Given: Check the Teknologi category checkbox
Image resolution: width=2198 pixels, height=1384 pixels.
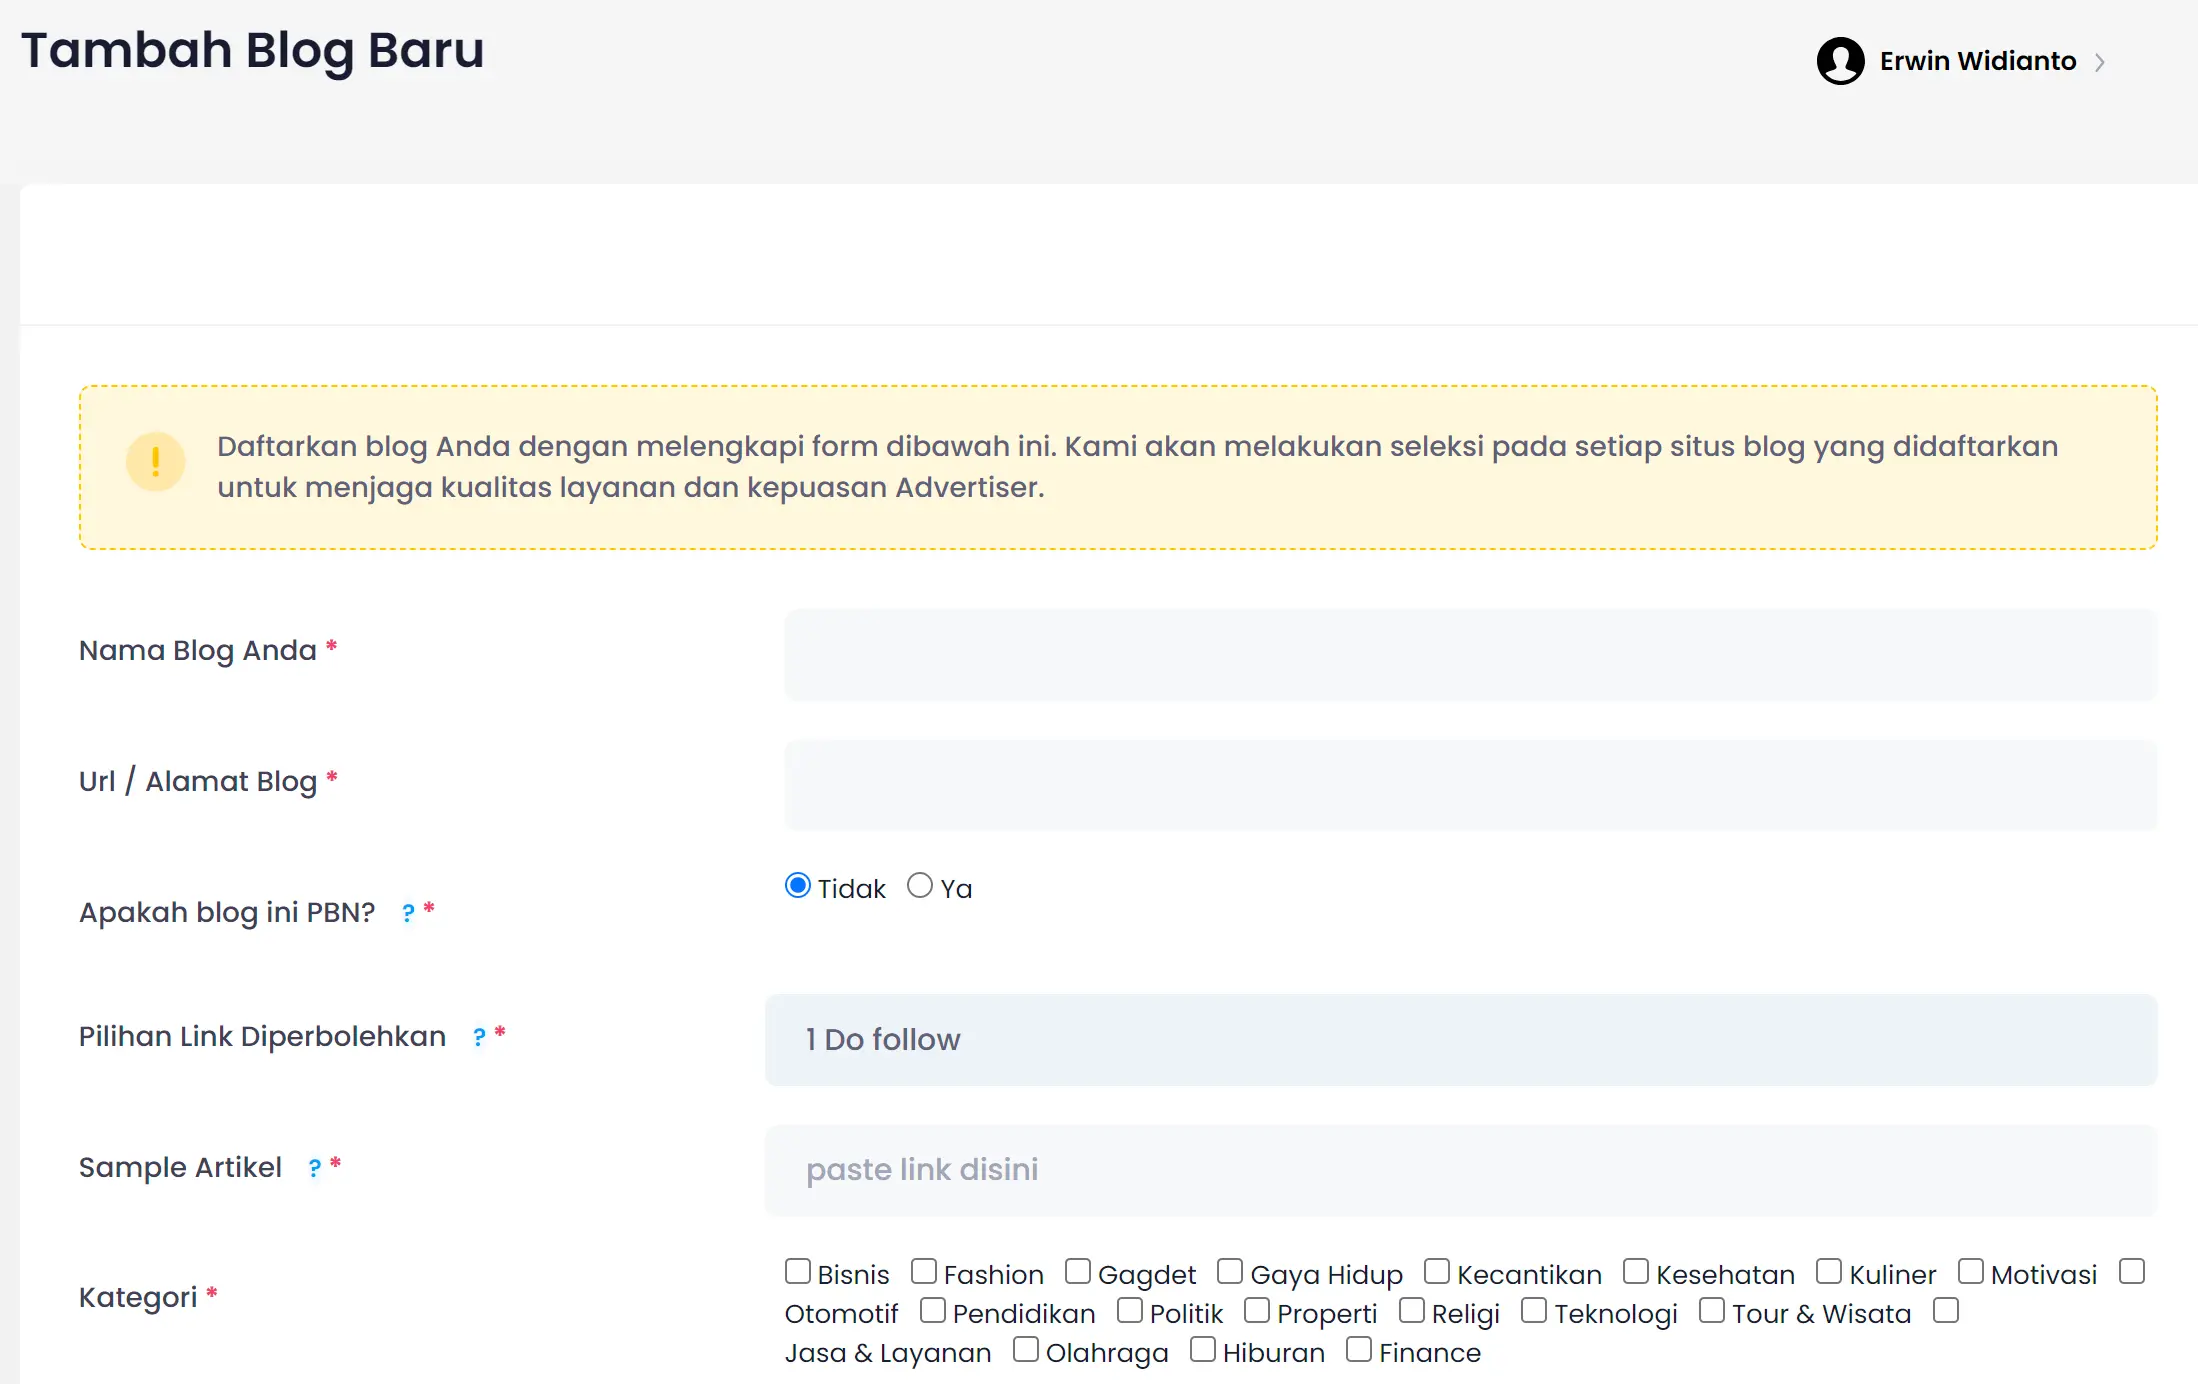Looking at the screenshot, I should tap(1534, 1310).
